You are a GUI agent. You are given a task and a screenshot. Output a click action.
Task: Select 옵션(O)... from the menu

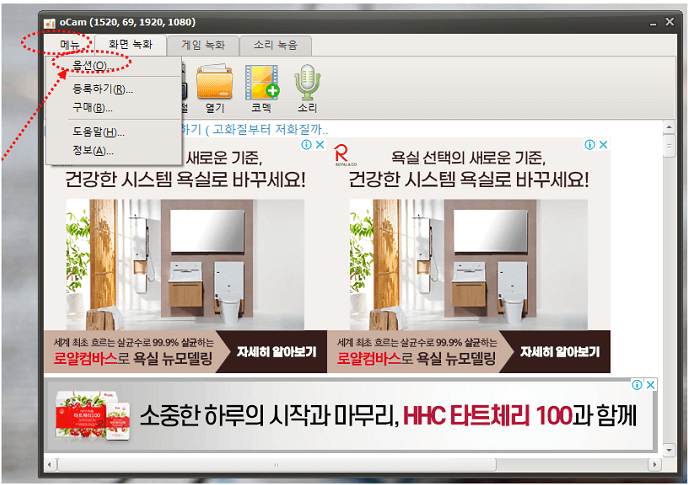[114, 66]
